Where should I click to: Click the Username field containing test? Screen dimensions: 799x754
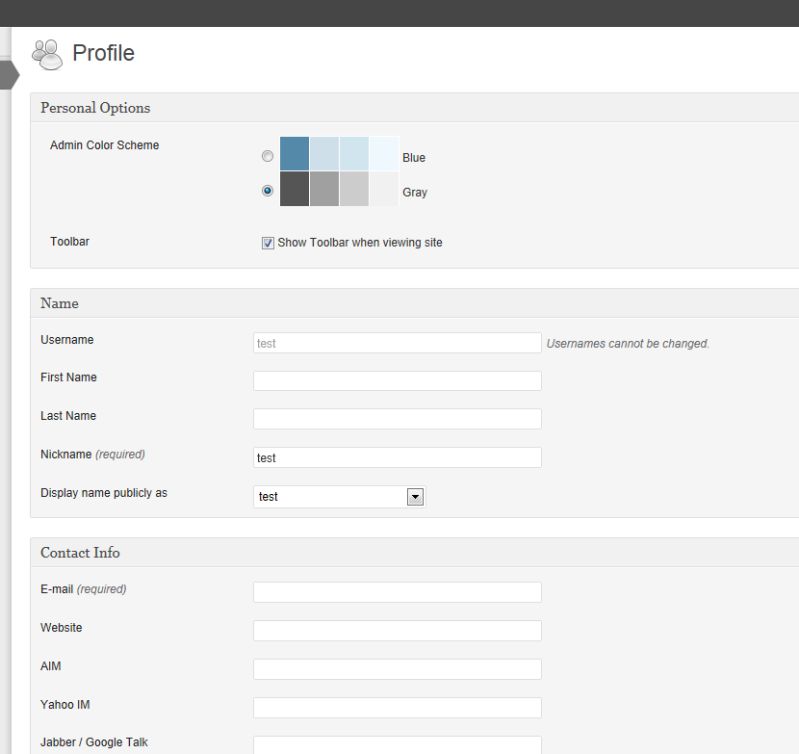pos(397,343)
